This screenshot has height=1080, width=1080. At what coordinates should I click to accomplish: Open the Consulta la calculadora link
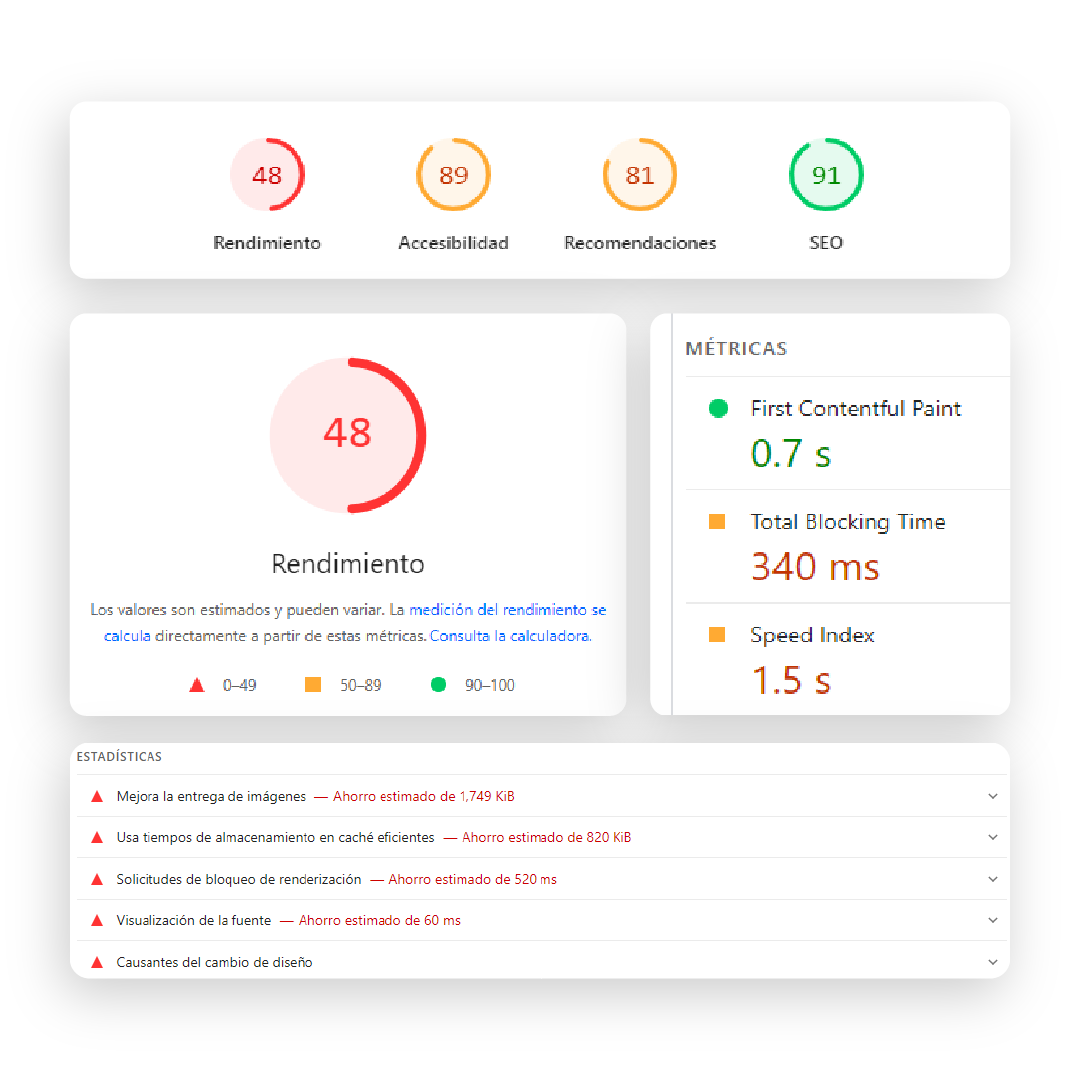[x=510, y=636]
